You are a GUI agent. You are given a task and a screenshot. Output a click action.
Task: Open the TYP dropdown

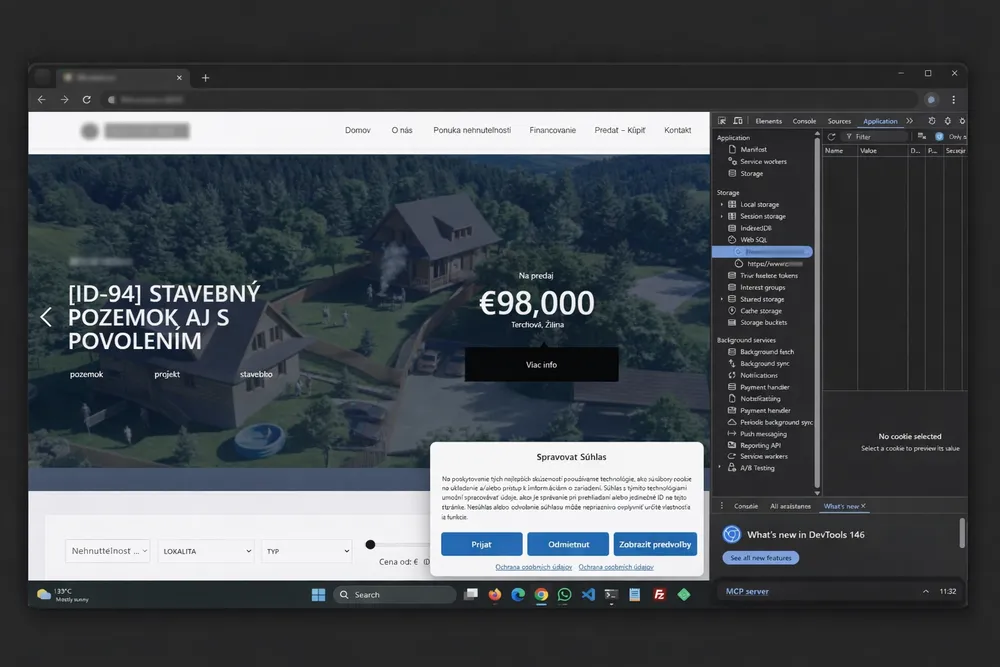(307, 551)
